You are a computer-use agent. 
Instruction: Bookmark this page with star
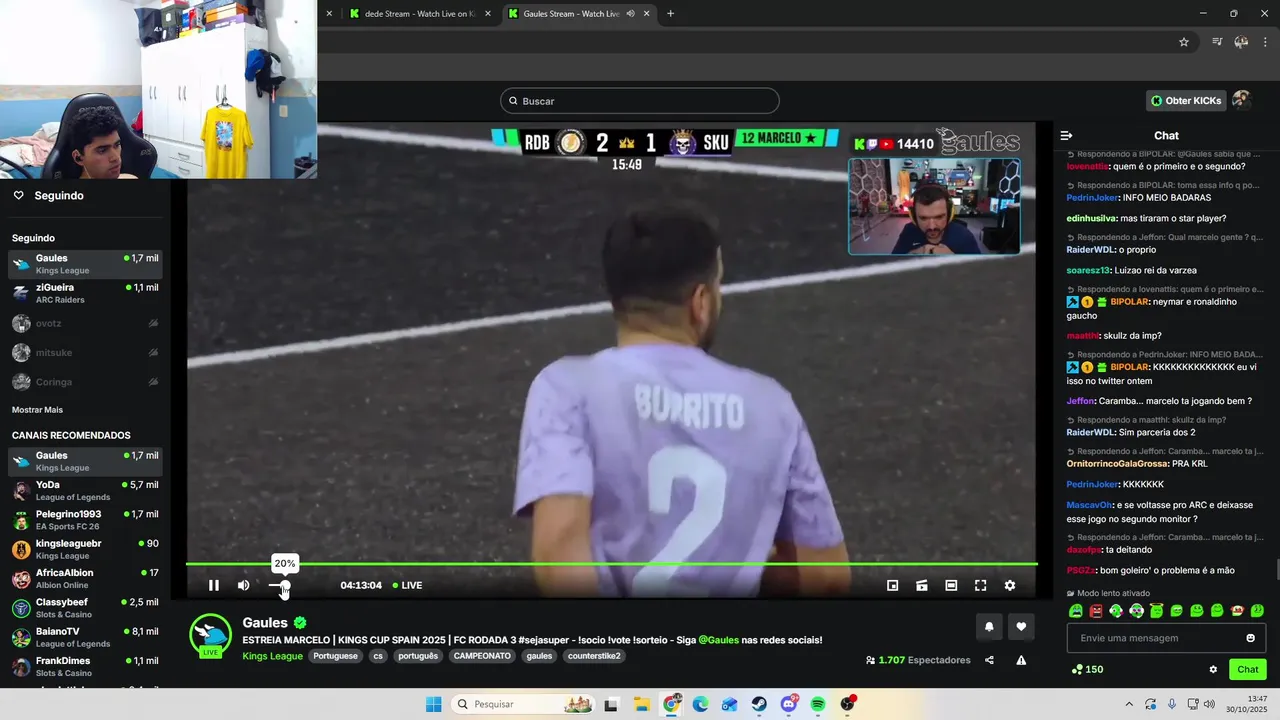coord(1184,42)
